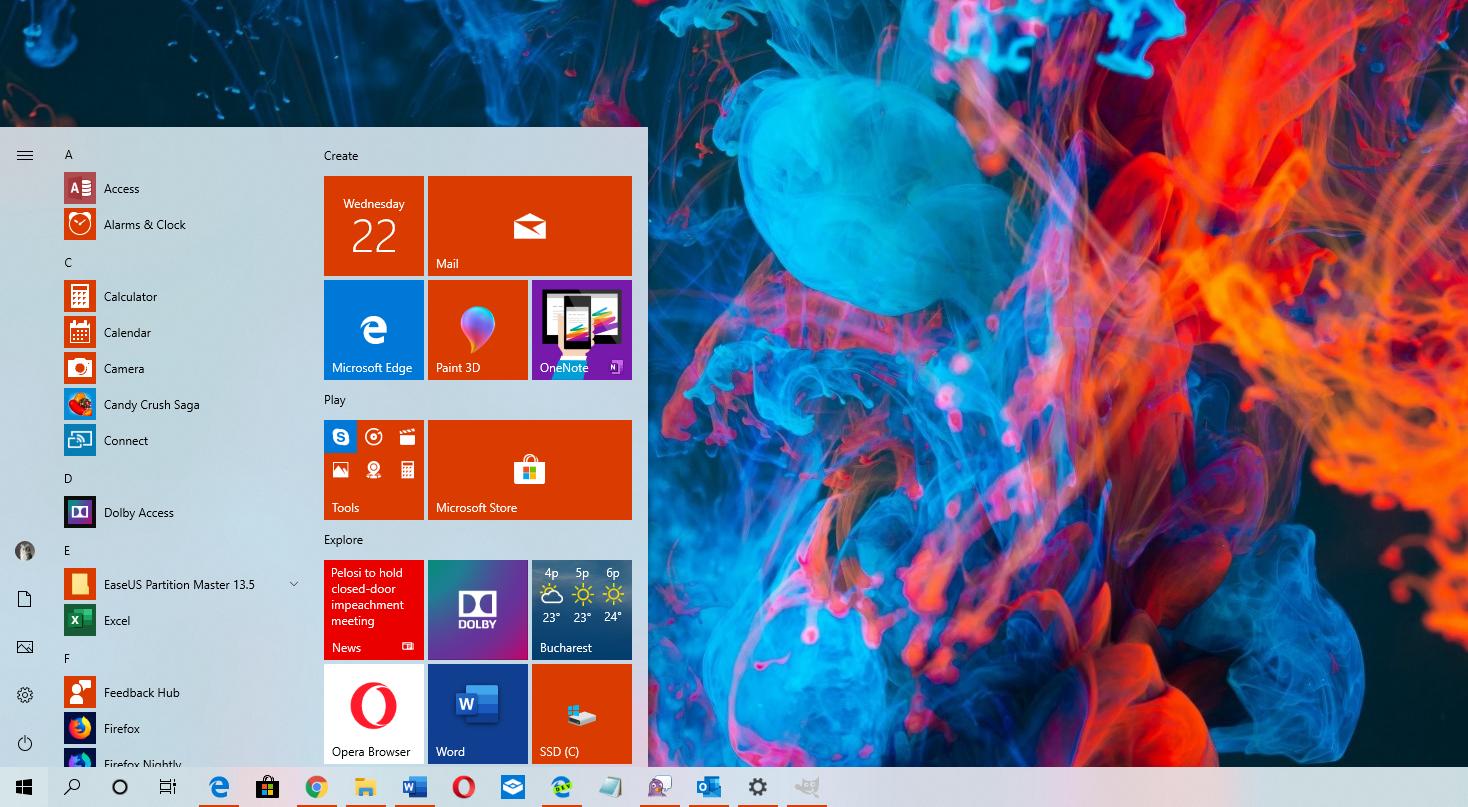Open File Explorer from the taskbar
The height and width of the screenshot is (807, 1468).
click(x=365, y=787)
